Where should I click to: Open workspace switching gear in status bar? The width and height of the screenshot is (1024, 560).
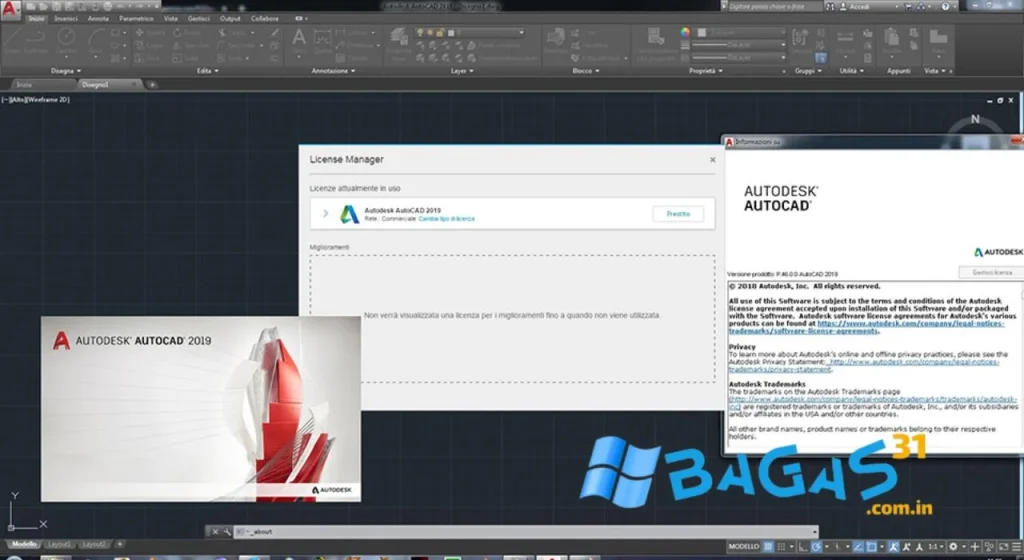(953, 546)
